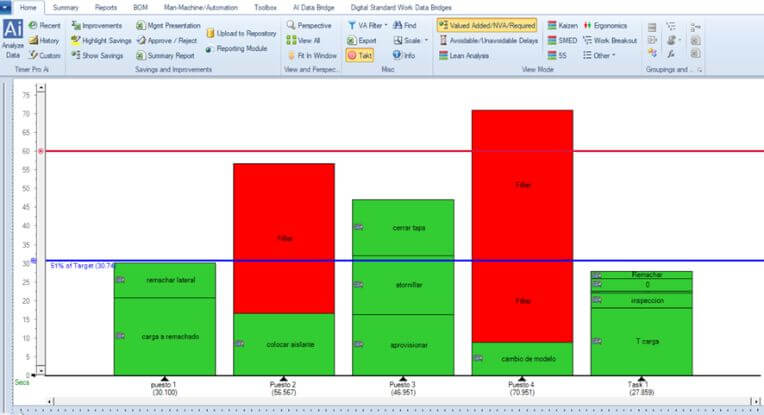Click Show Savings
This screenshot has width=764, height=415.
97,56
